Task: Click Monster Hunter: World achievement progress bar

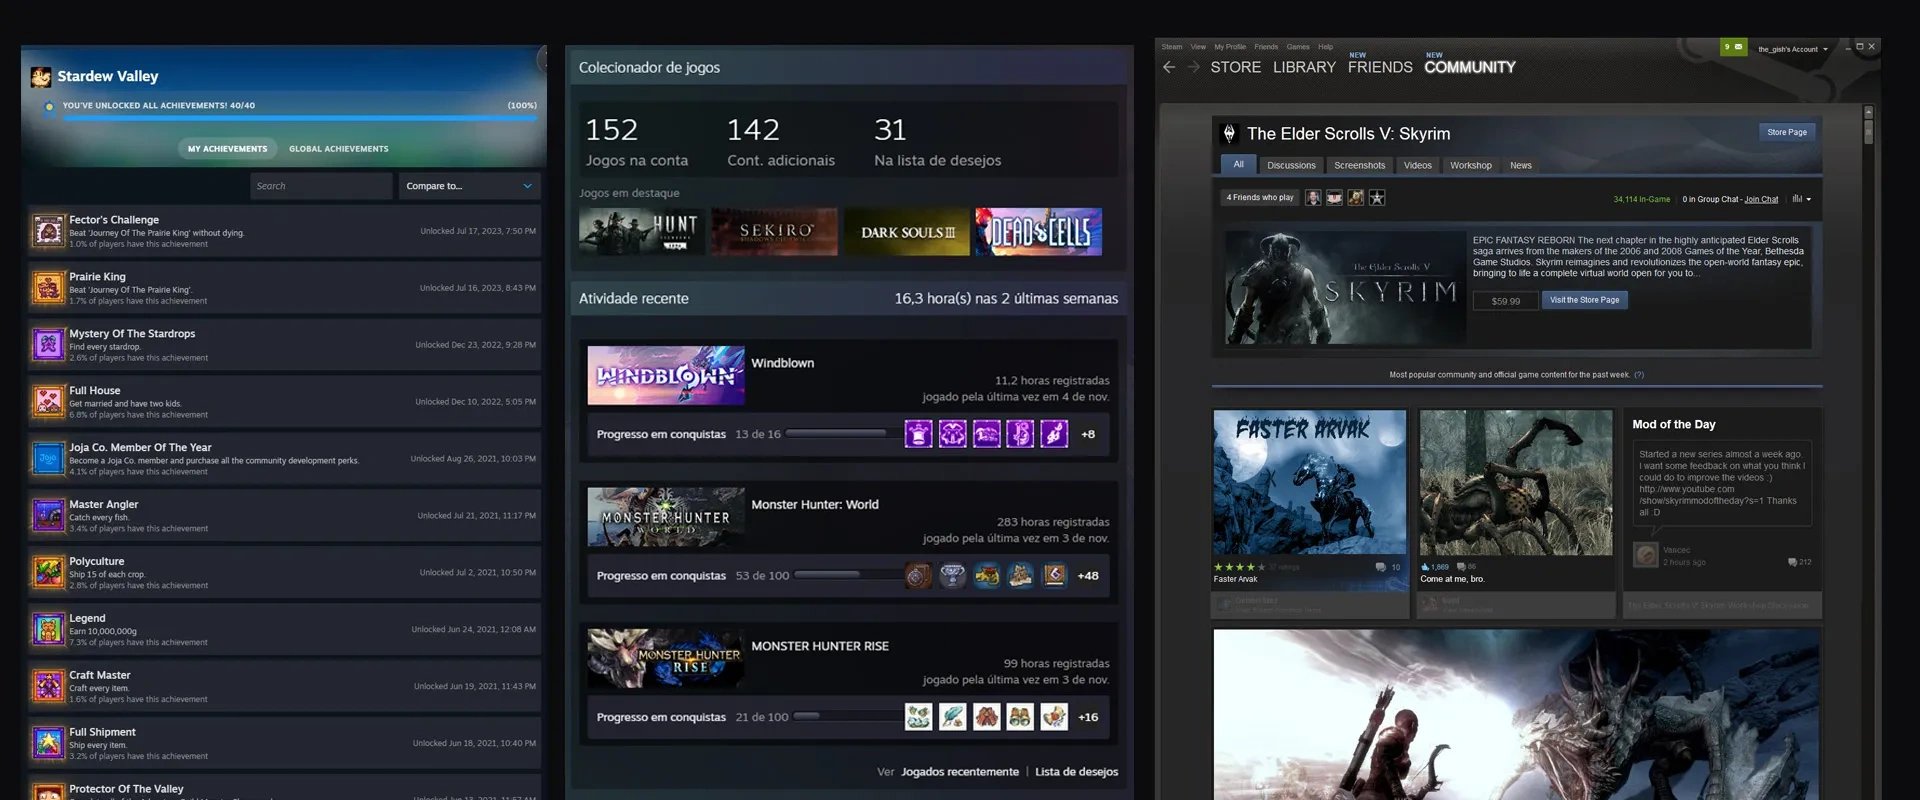Action: click(848, 575)
